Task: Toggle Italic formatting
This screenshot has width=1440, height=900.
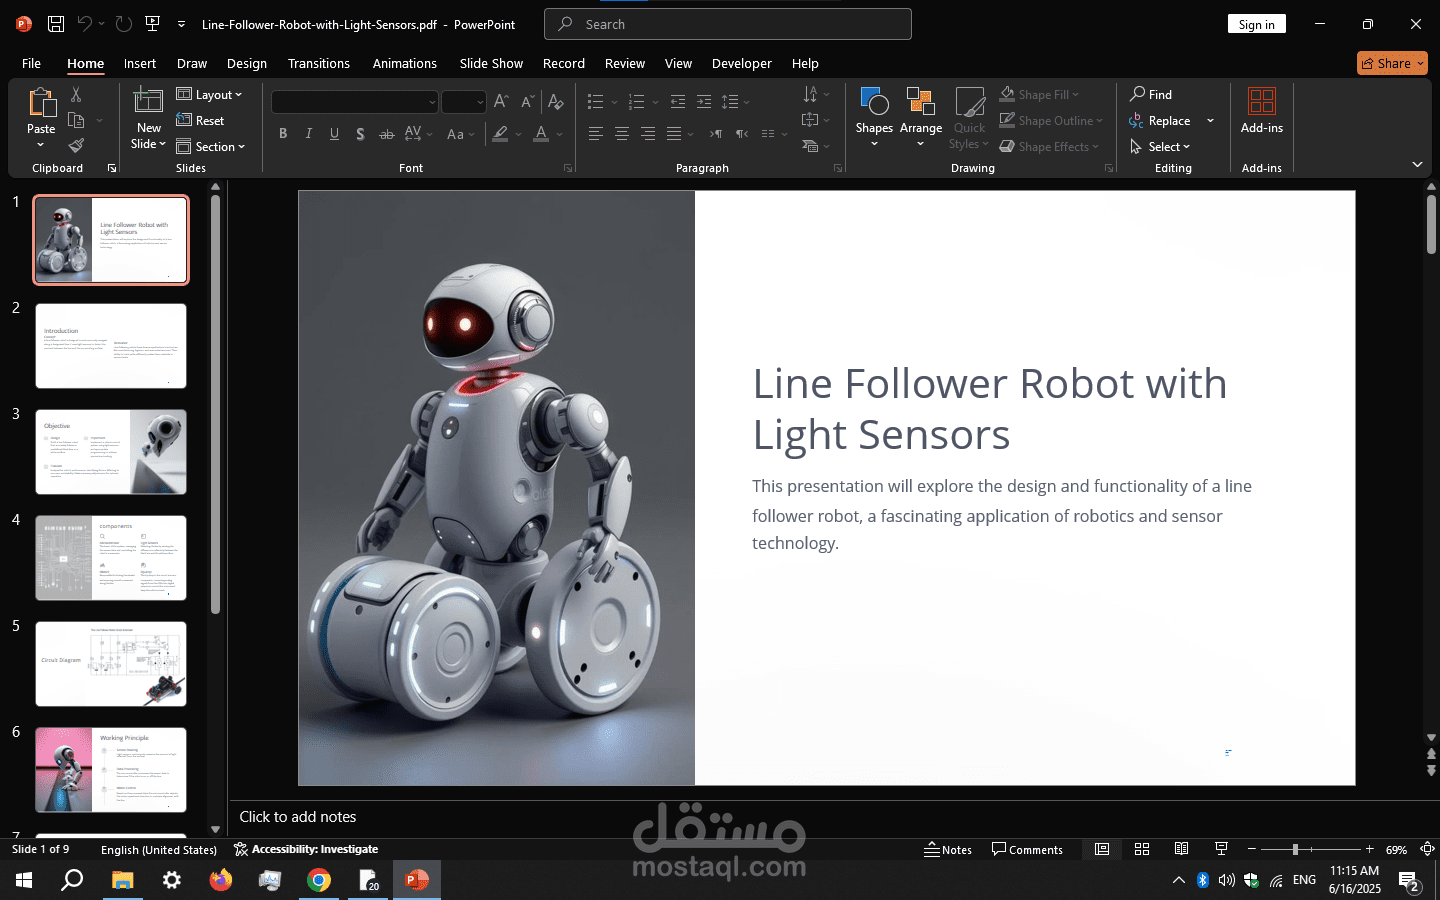Action: pos(309,134)
